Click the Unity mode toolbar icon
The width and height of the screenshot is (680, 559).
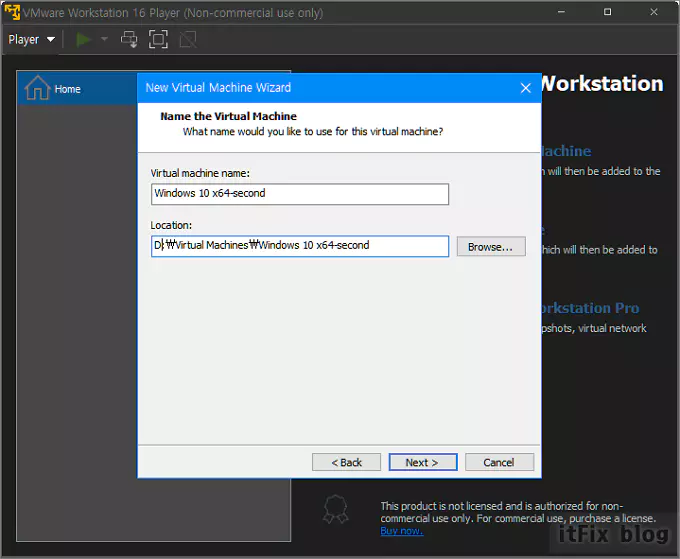click(188, 39)
